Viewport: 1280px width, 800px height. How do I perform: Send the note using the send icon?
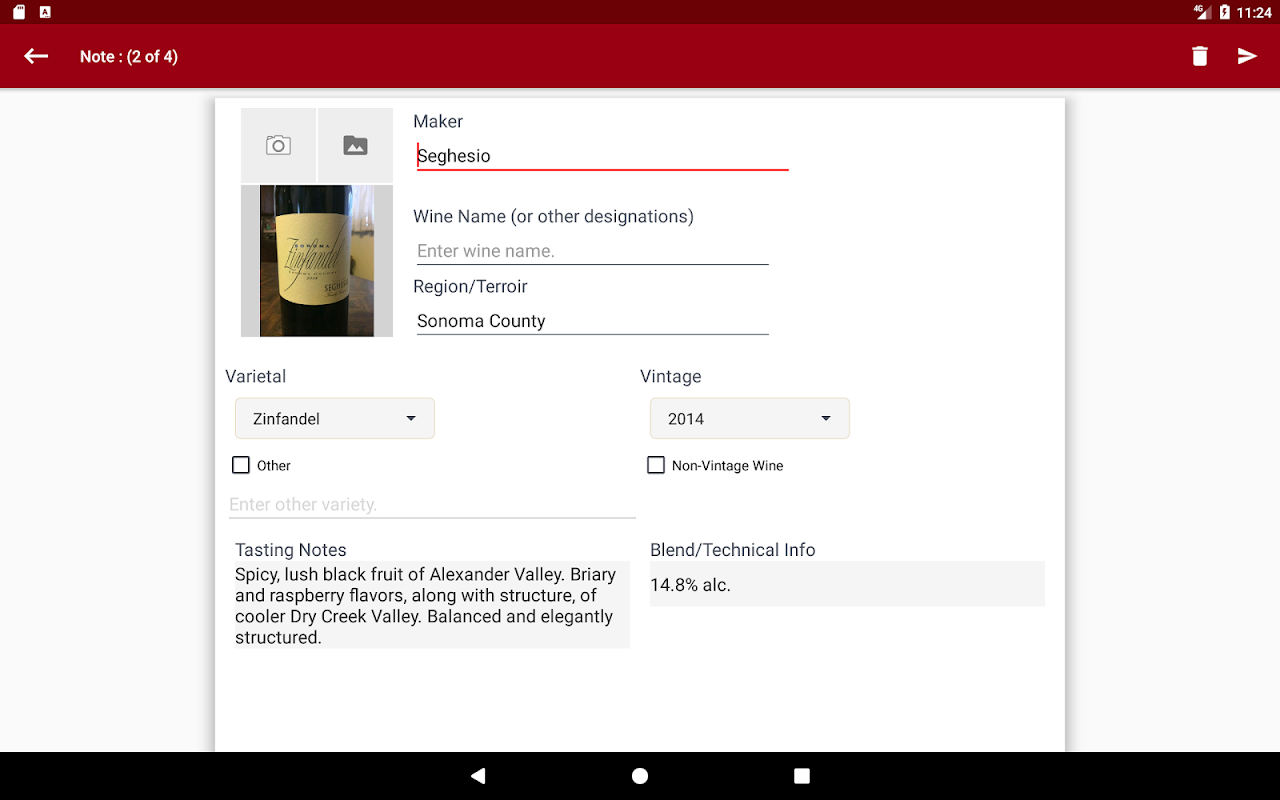pyautogui.click(x=1247, y=56)
